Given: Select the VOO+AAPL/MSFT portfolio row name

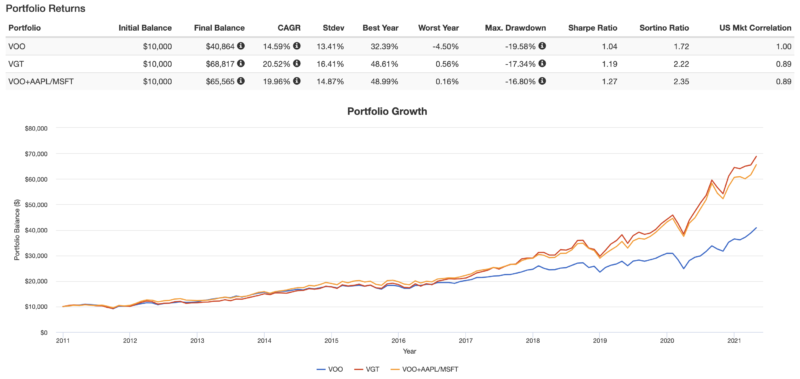Looking at the screenshot, I should click(x=35, y=81).
